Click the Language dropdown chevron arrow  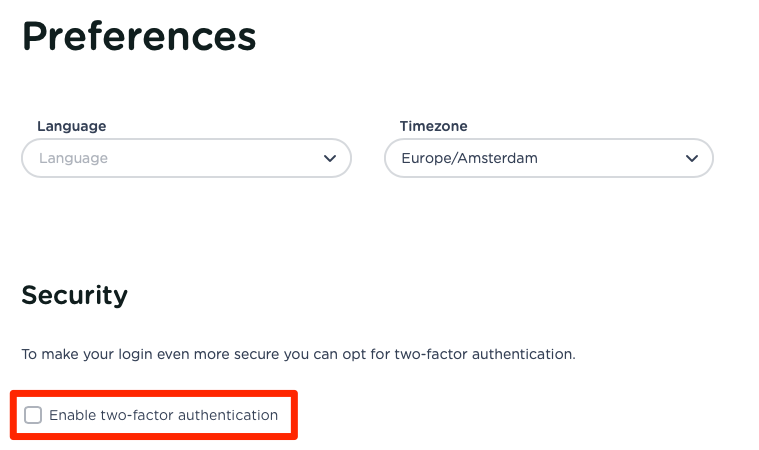(330, 158)
